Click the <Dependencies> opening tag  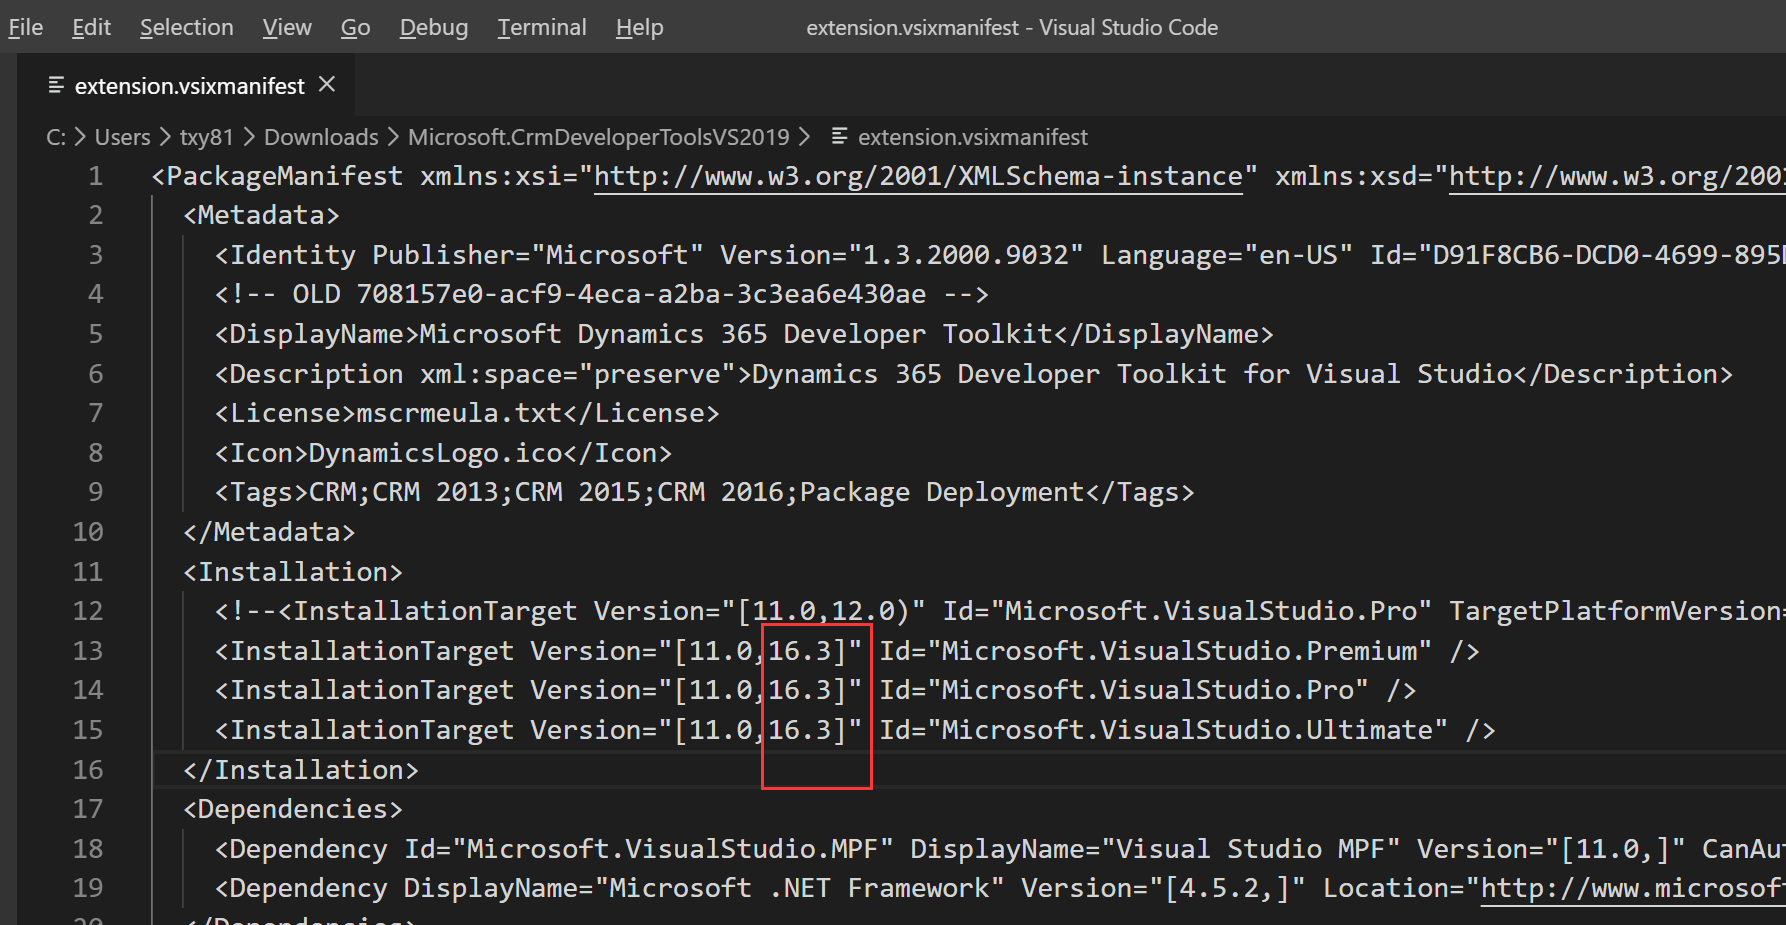point(293,809)
